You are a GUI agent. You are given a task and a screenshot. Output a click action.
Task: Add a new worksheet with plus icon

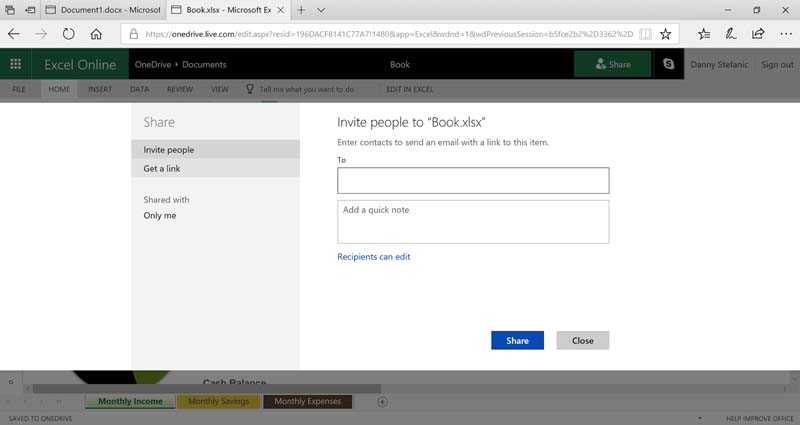click(x=382, y=402)
